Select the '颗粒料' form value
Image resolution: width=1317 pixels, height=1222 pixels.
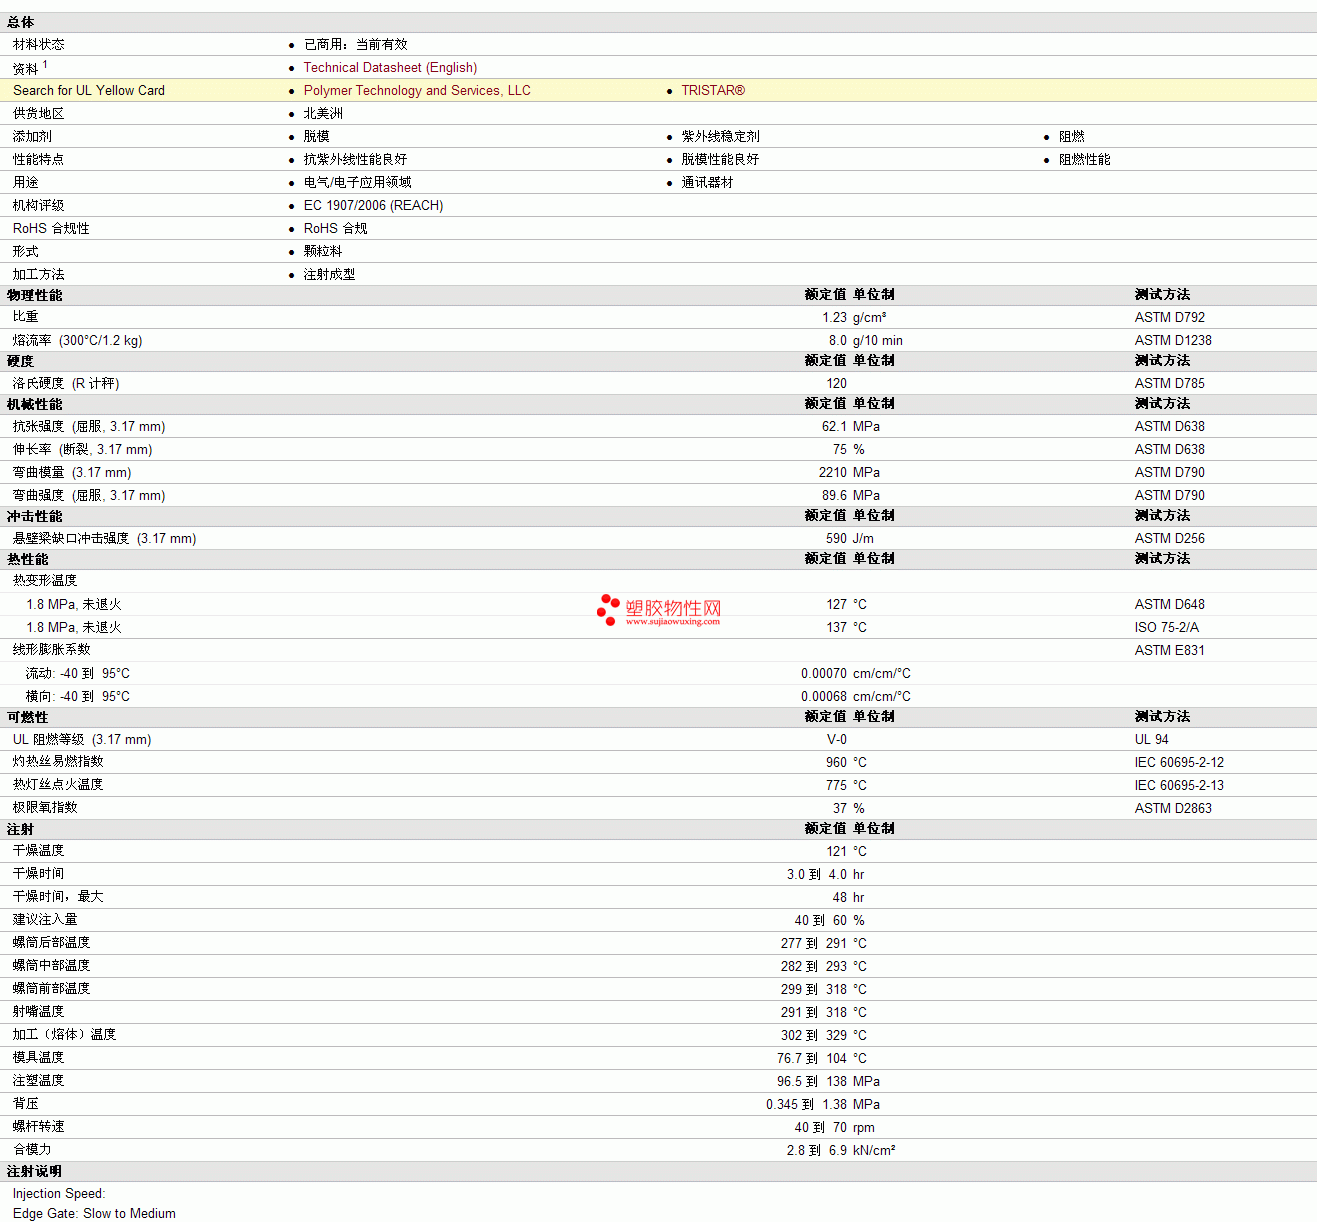point(323,251)
